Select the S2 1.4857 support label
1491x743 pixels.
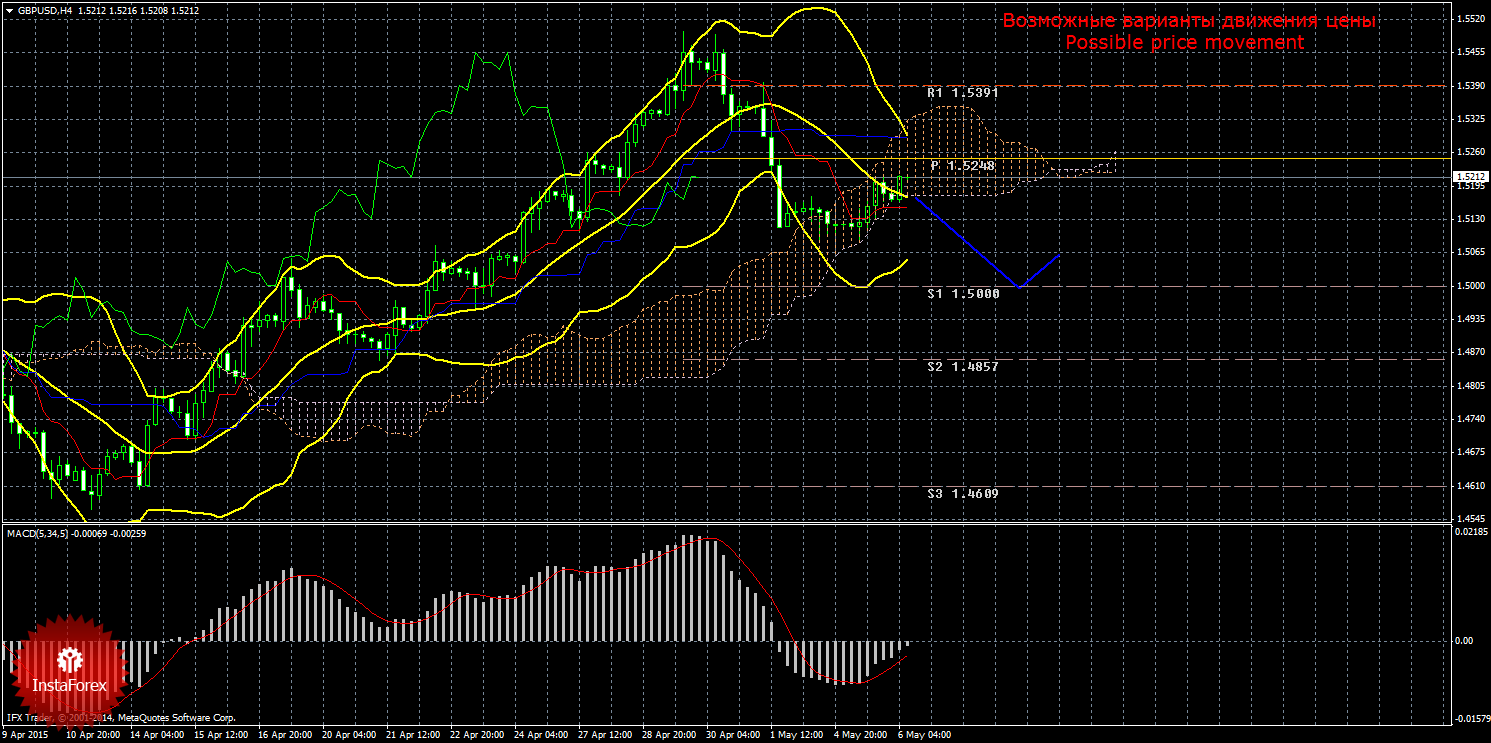tap(962, 367)
